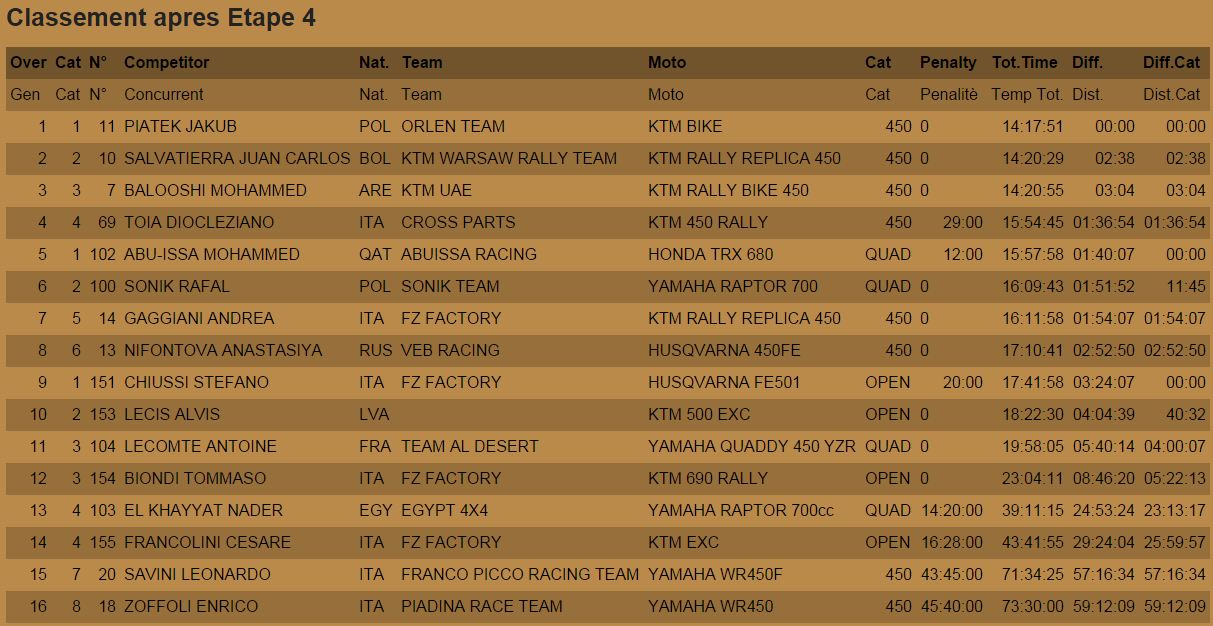1213x626 pixels.
Task: Click the HUSQVARNA FE501 moto cell
Action: pos(724,382)
